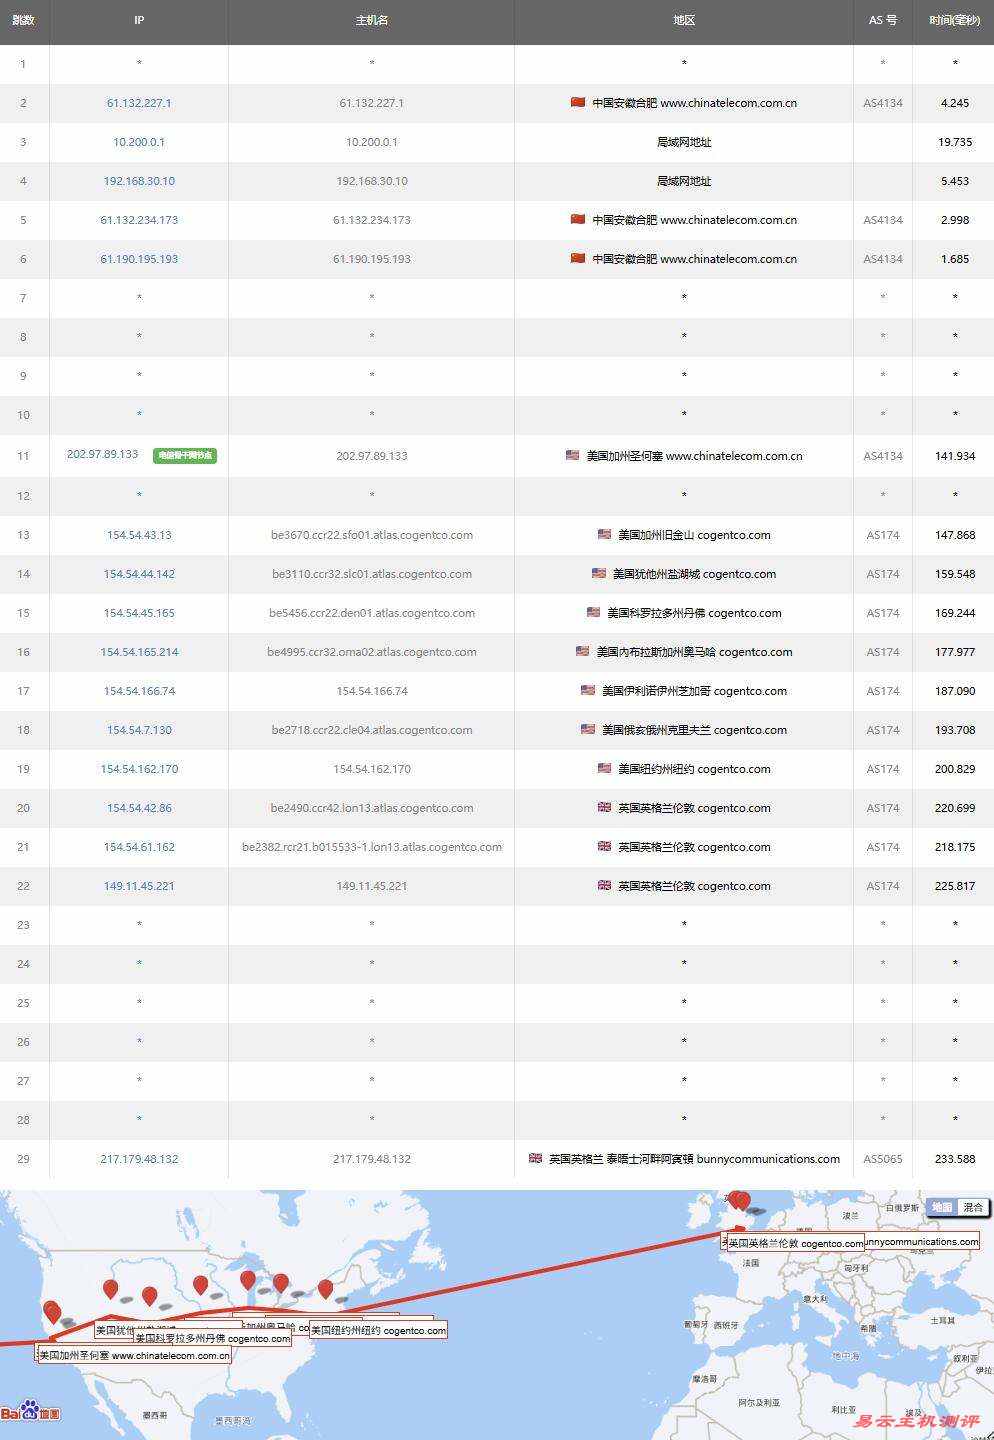Click the 200.829 time value
This screenshot has height=1440, width=994.
click(x=955, y=769)
